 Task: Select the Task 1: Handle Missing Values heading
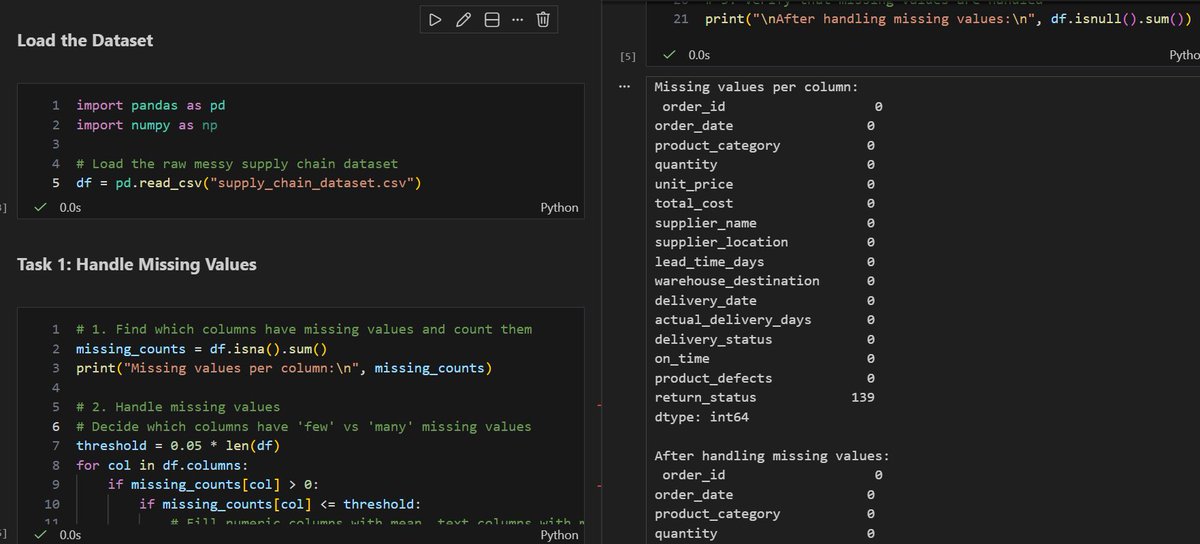pyautogui.click(x=137, y=265)
